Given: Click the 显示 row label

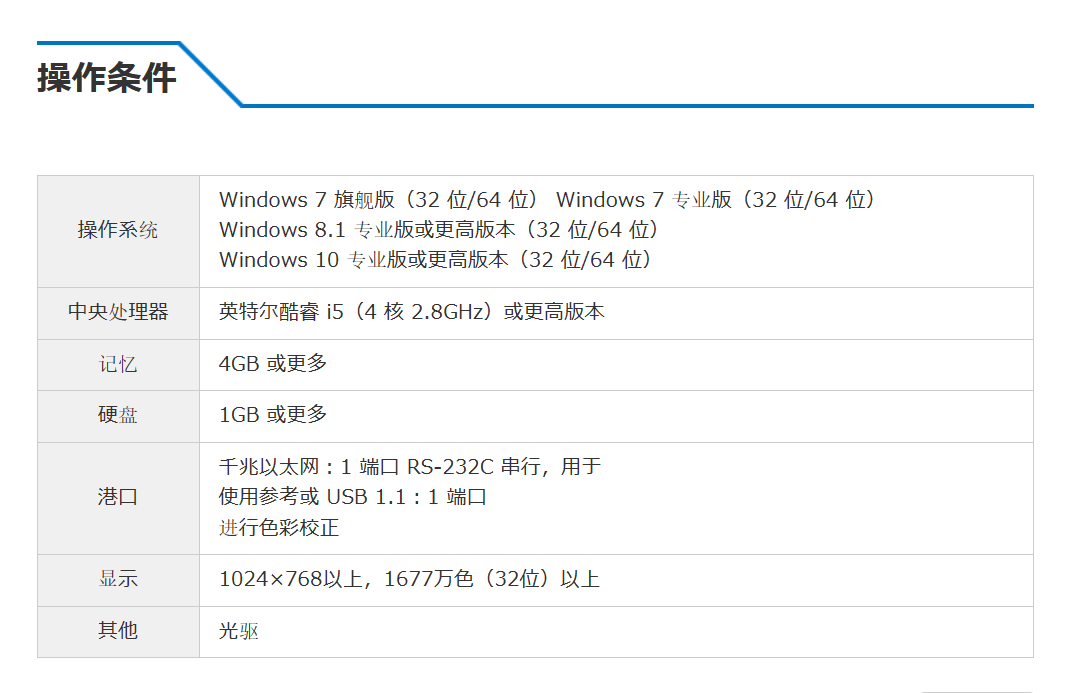Looking at the screenshot, I should tap(118, 580).
